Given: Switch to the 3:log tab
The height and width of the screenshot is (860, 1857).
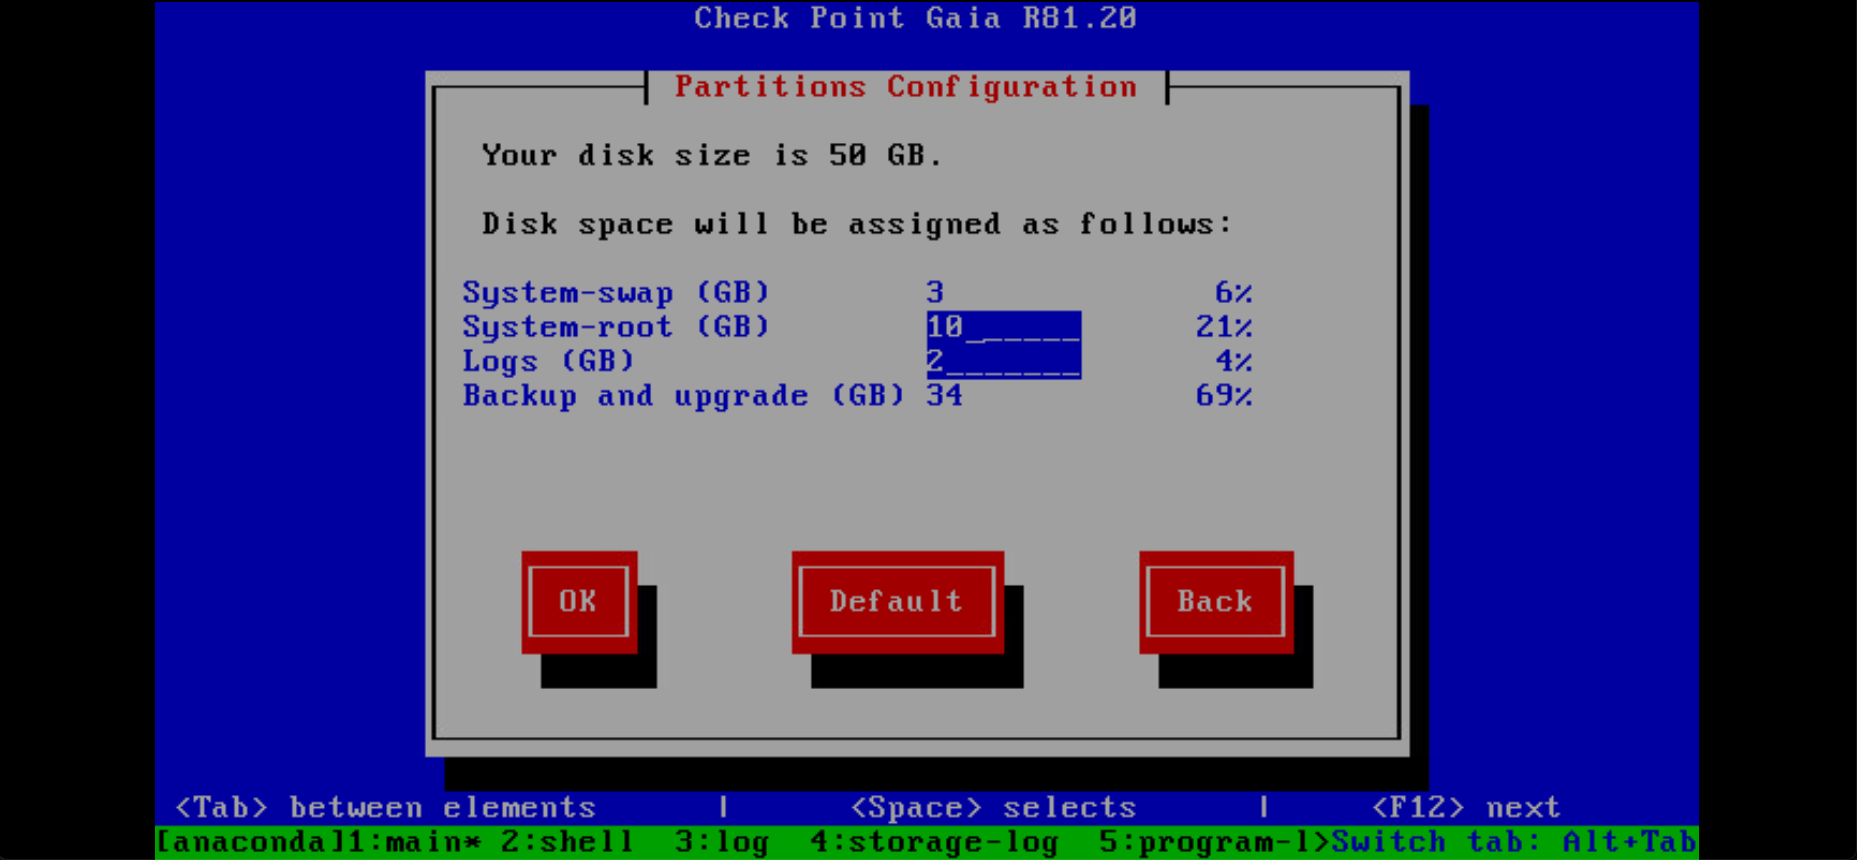Looking at the screenshot, I should point(721,842).
